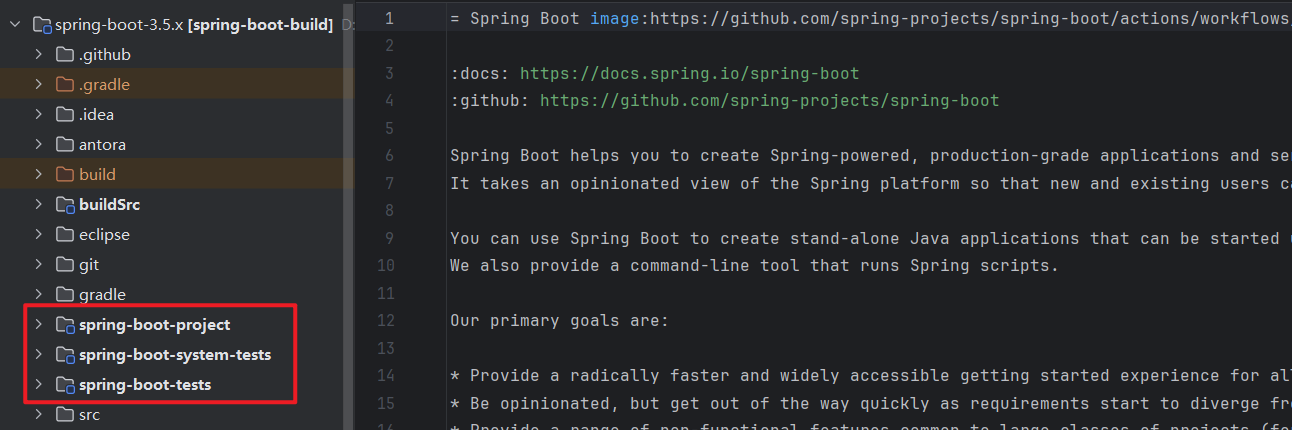Click the spring-boot-project module icon
Viewport: 1292px width, 430px height.
click(65, 324)
